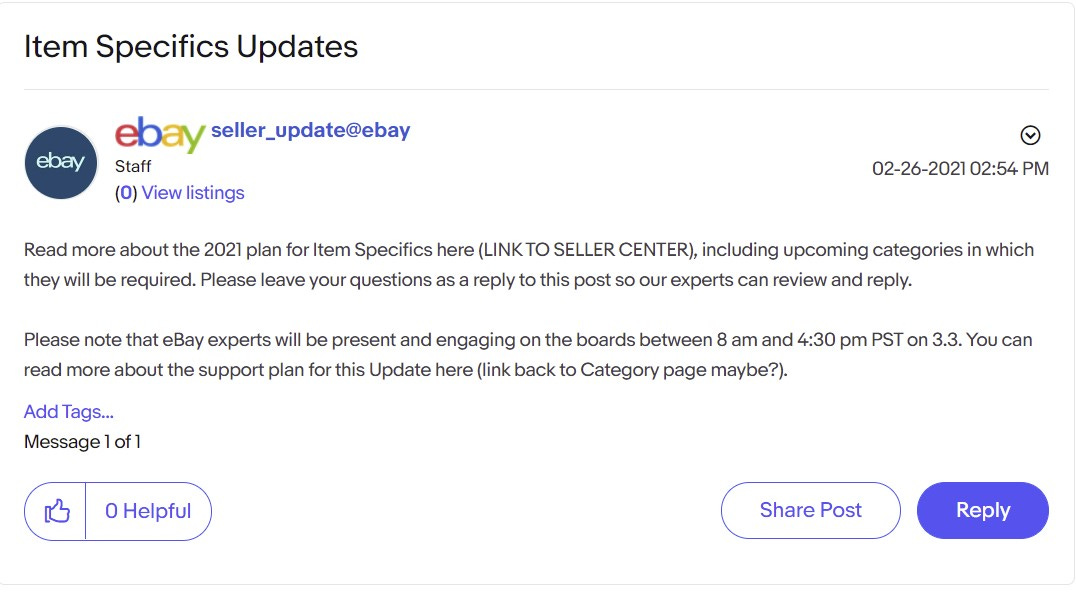Click the thumbs-up helpful icon
Viewport: 1076px width, 592px height.
coord(56,511)
